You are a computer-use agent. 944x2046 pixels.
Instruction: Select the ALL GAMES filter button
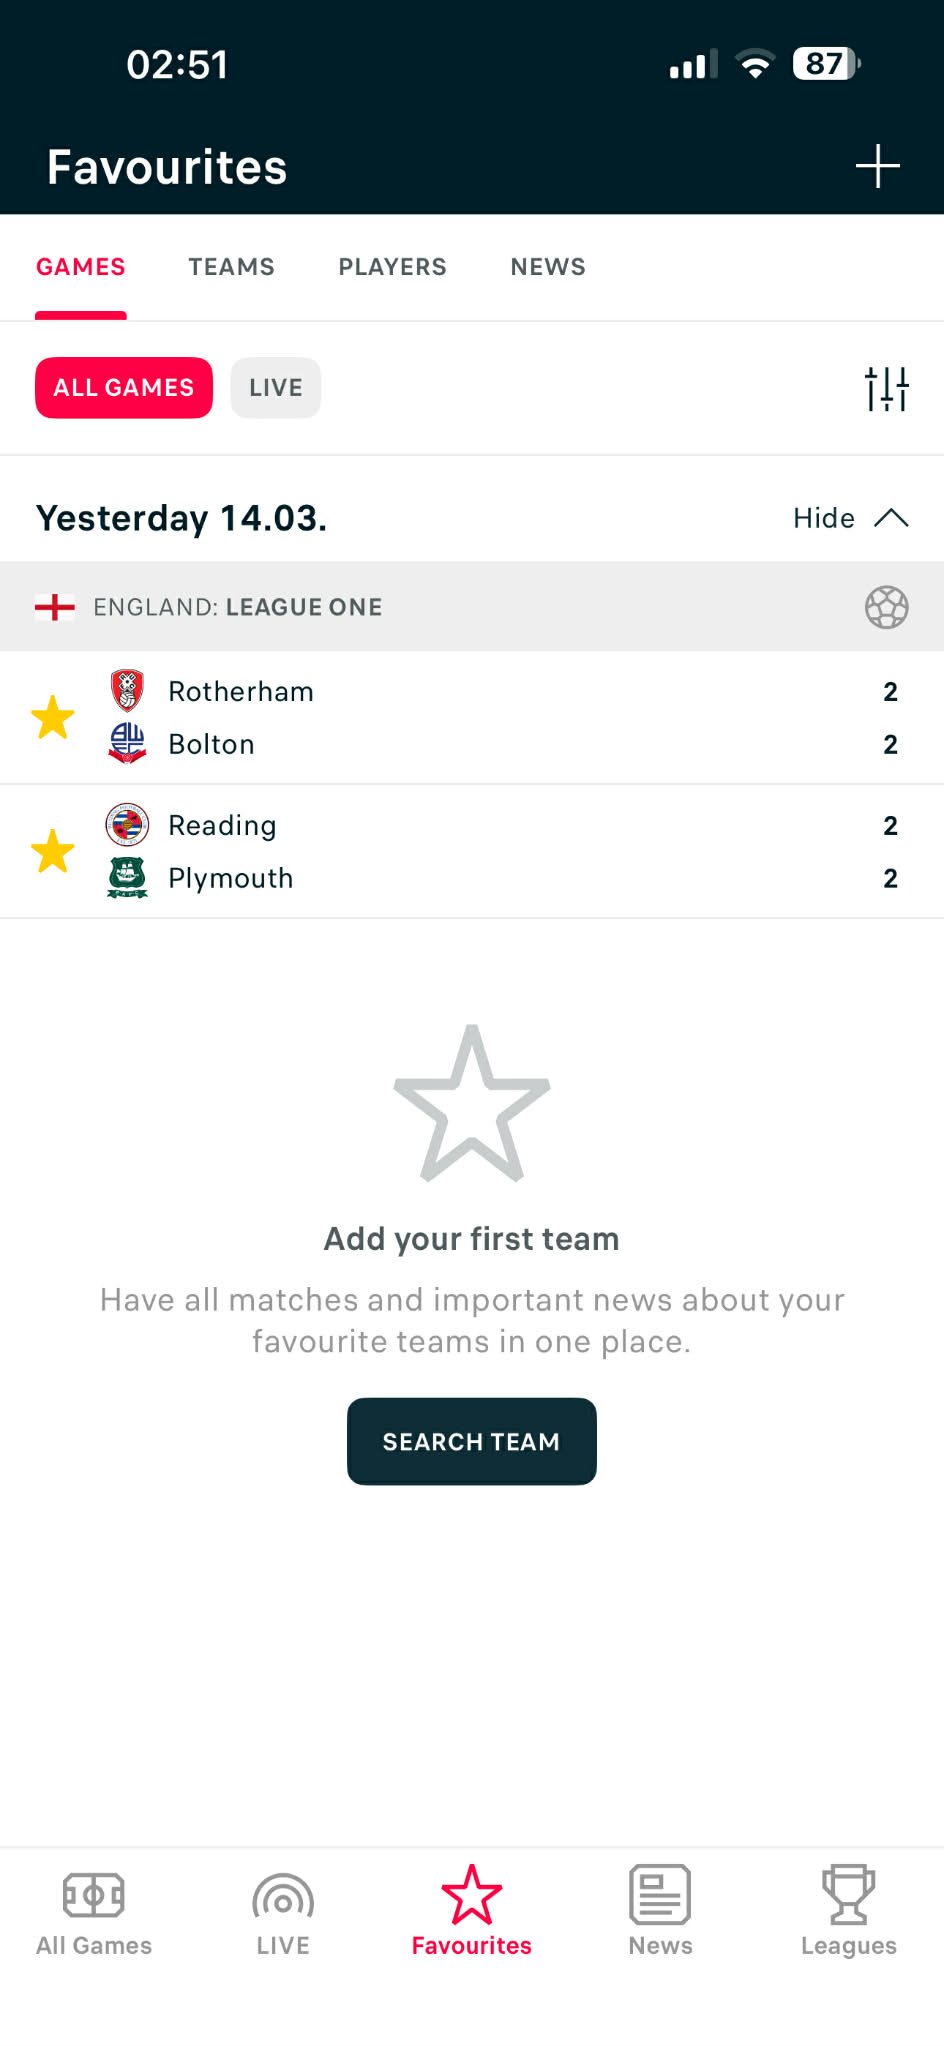point(124,388)
